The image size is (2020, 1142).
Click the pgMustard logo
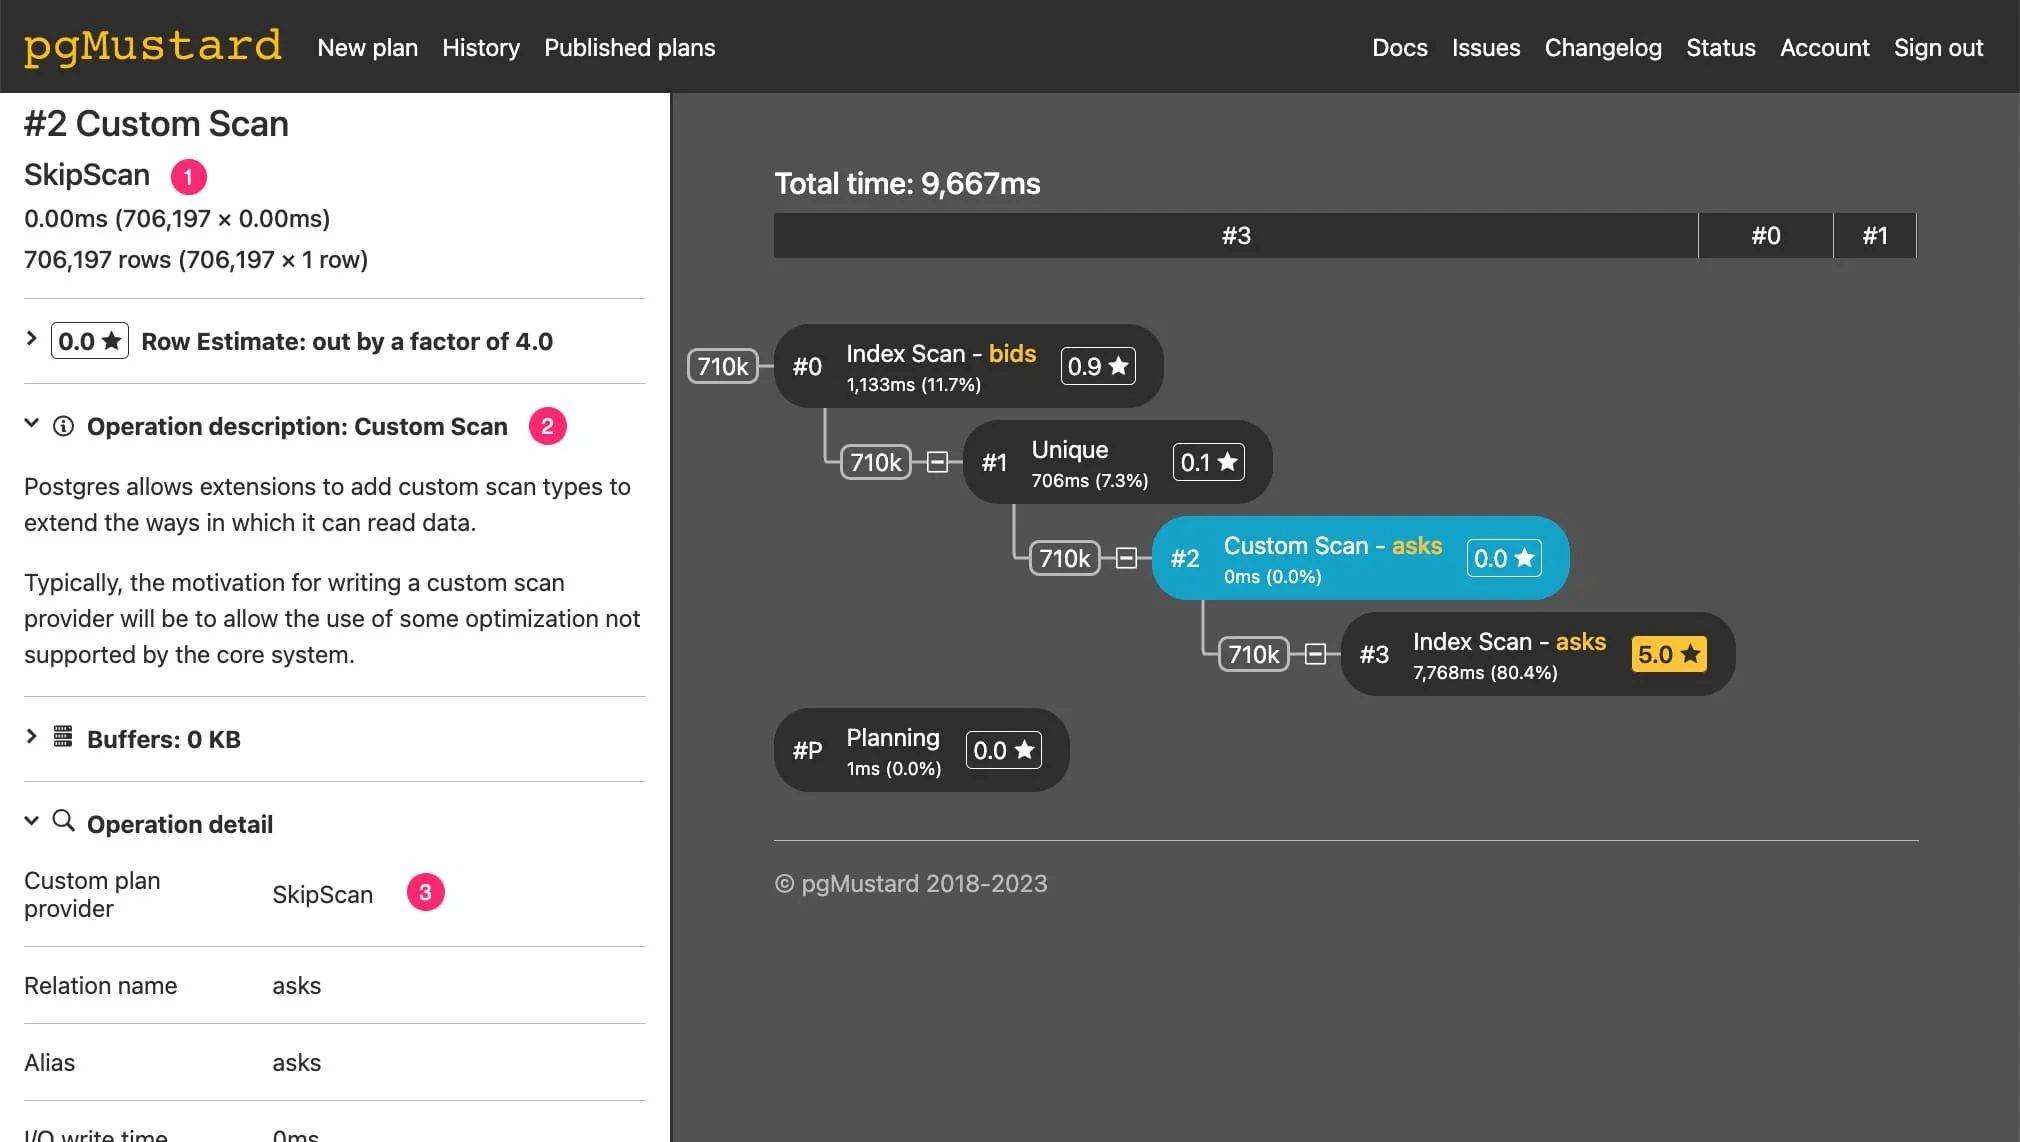152,46
